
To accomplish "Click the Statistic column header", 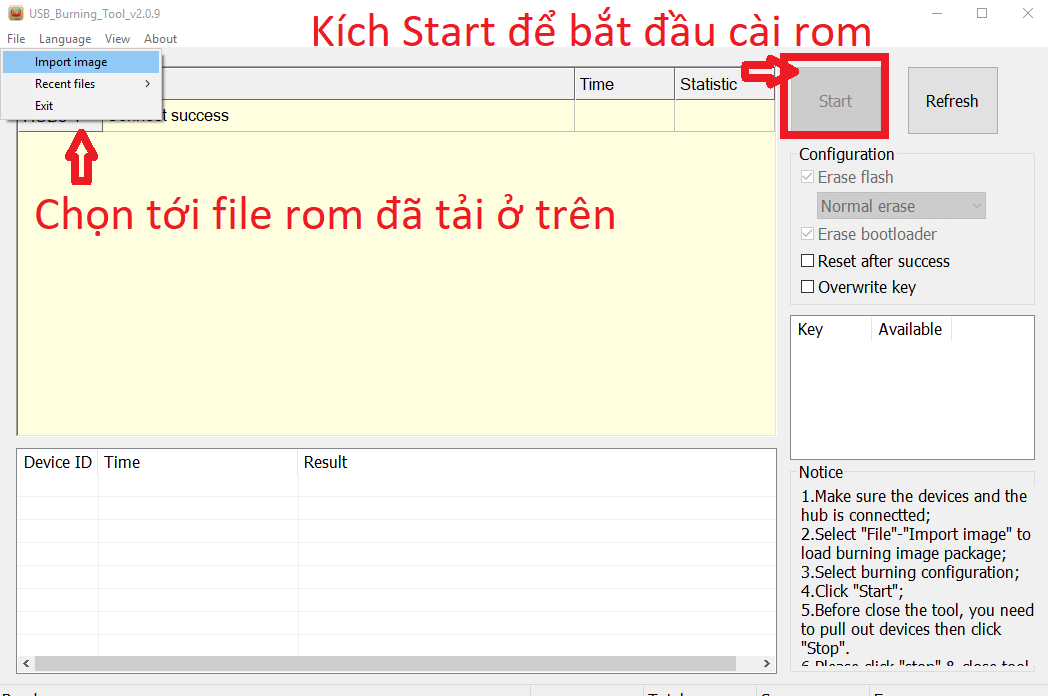I will point(725,84).
